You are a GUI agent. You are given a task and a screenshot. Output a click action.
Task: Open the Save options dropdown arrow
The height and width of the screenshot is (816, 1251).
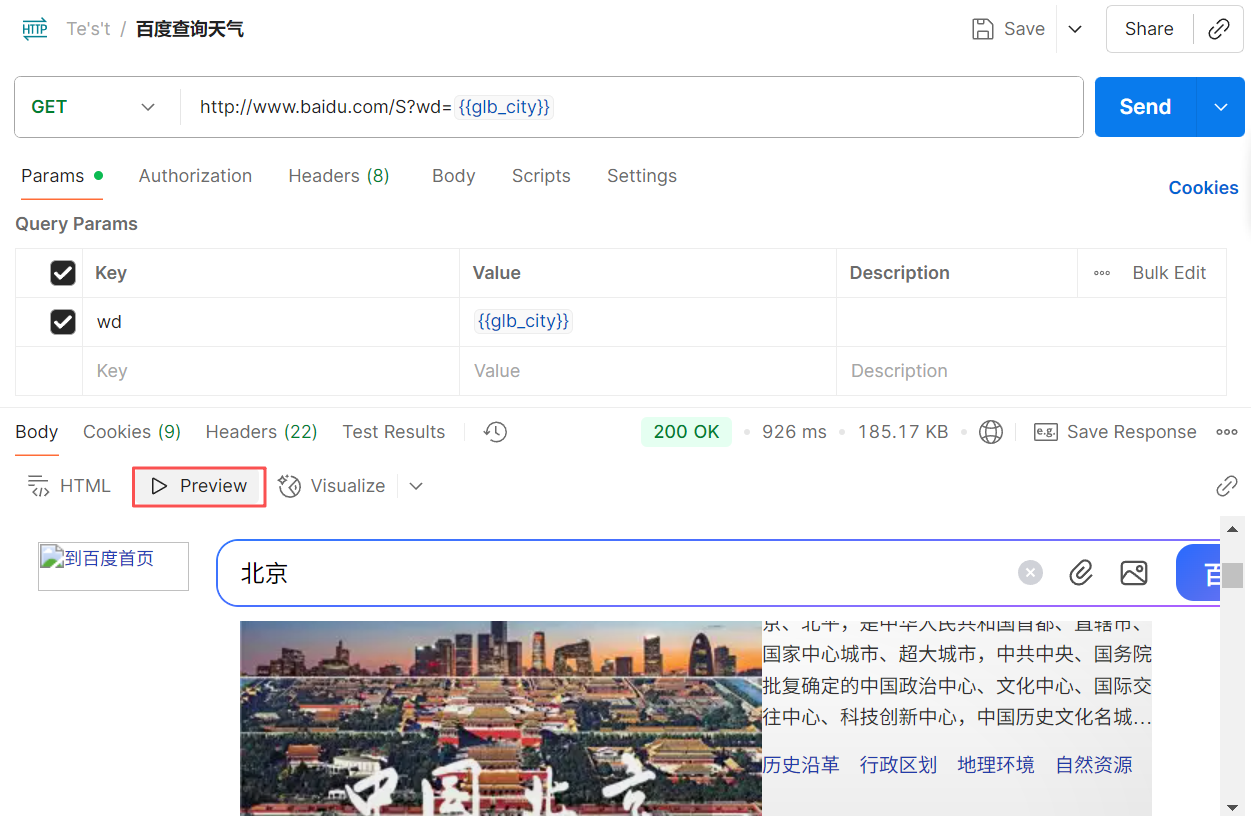[1075, 29]
